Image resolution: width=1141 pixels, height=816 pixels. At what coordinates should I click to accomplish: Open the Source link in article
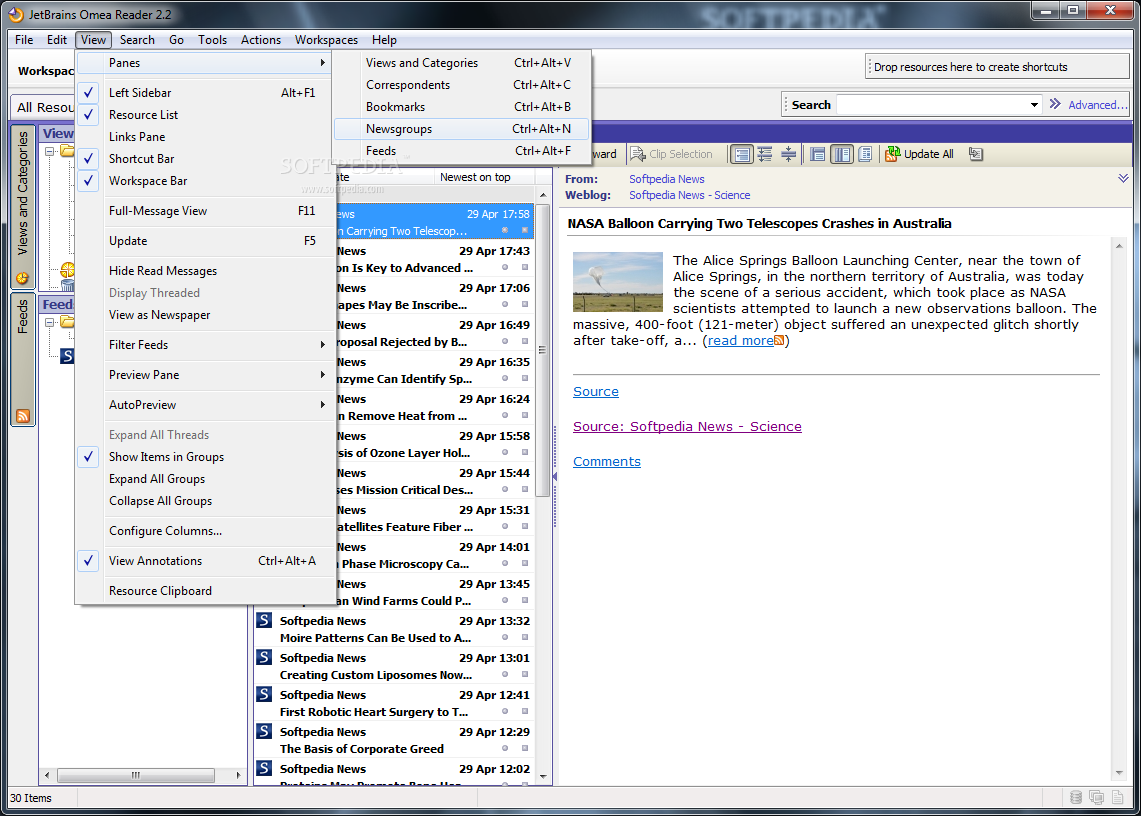(596, 392)
